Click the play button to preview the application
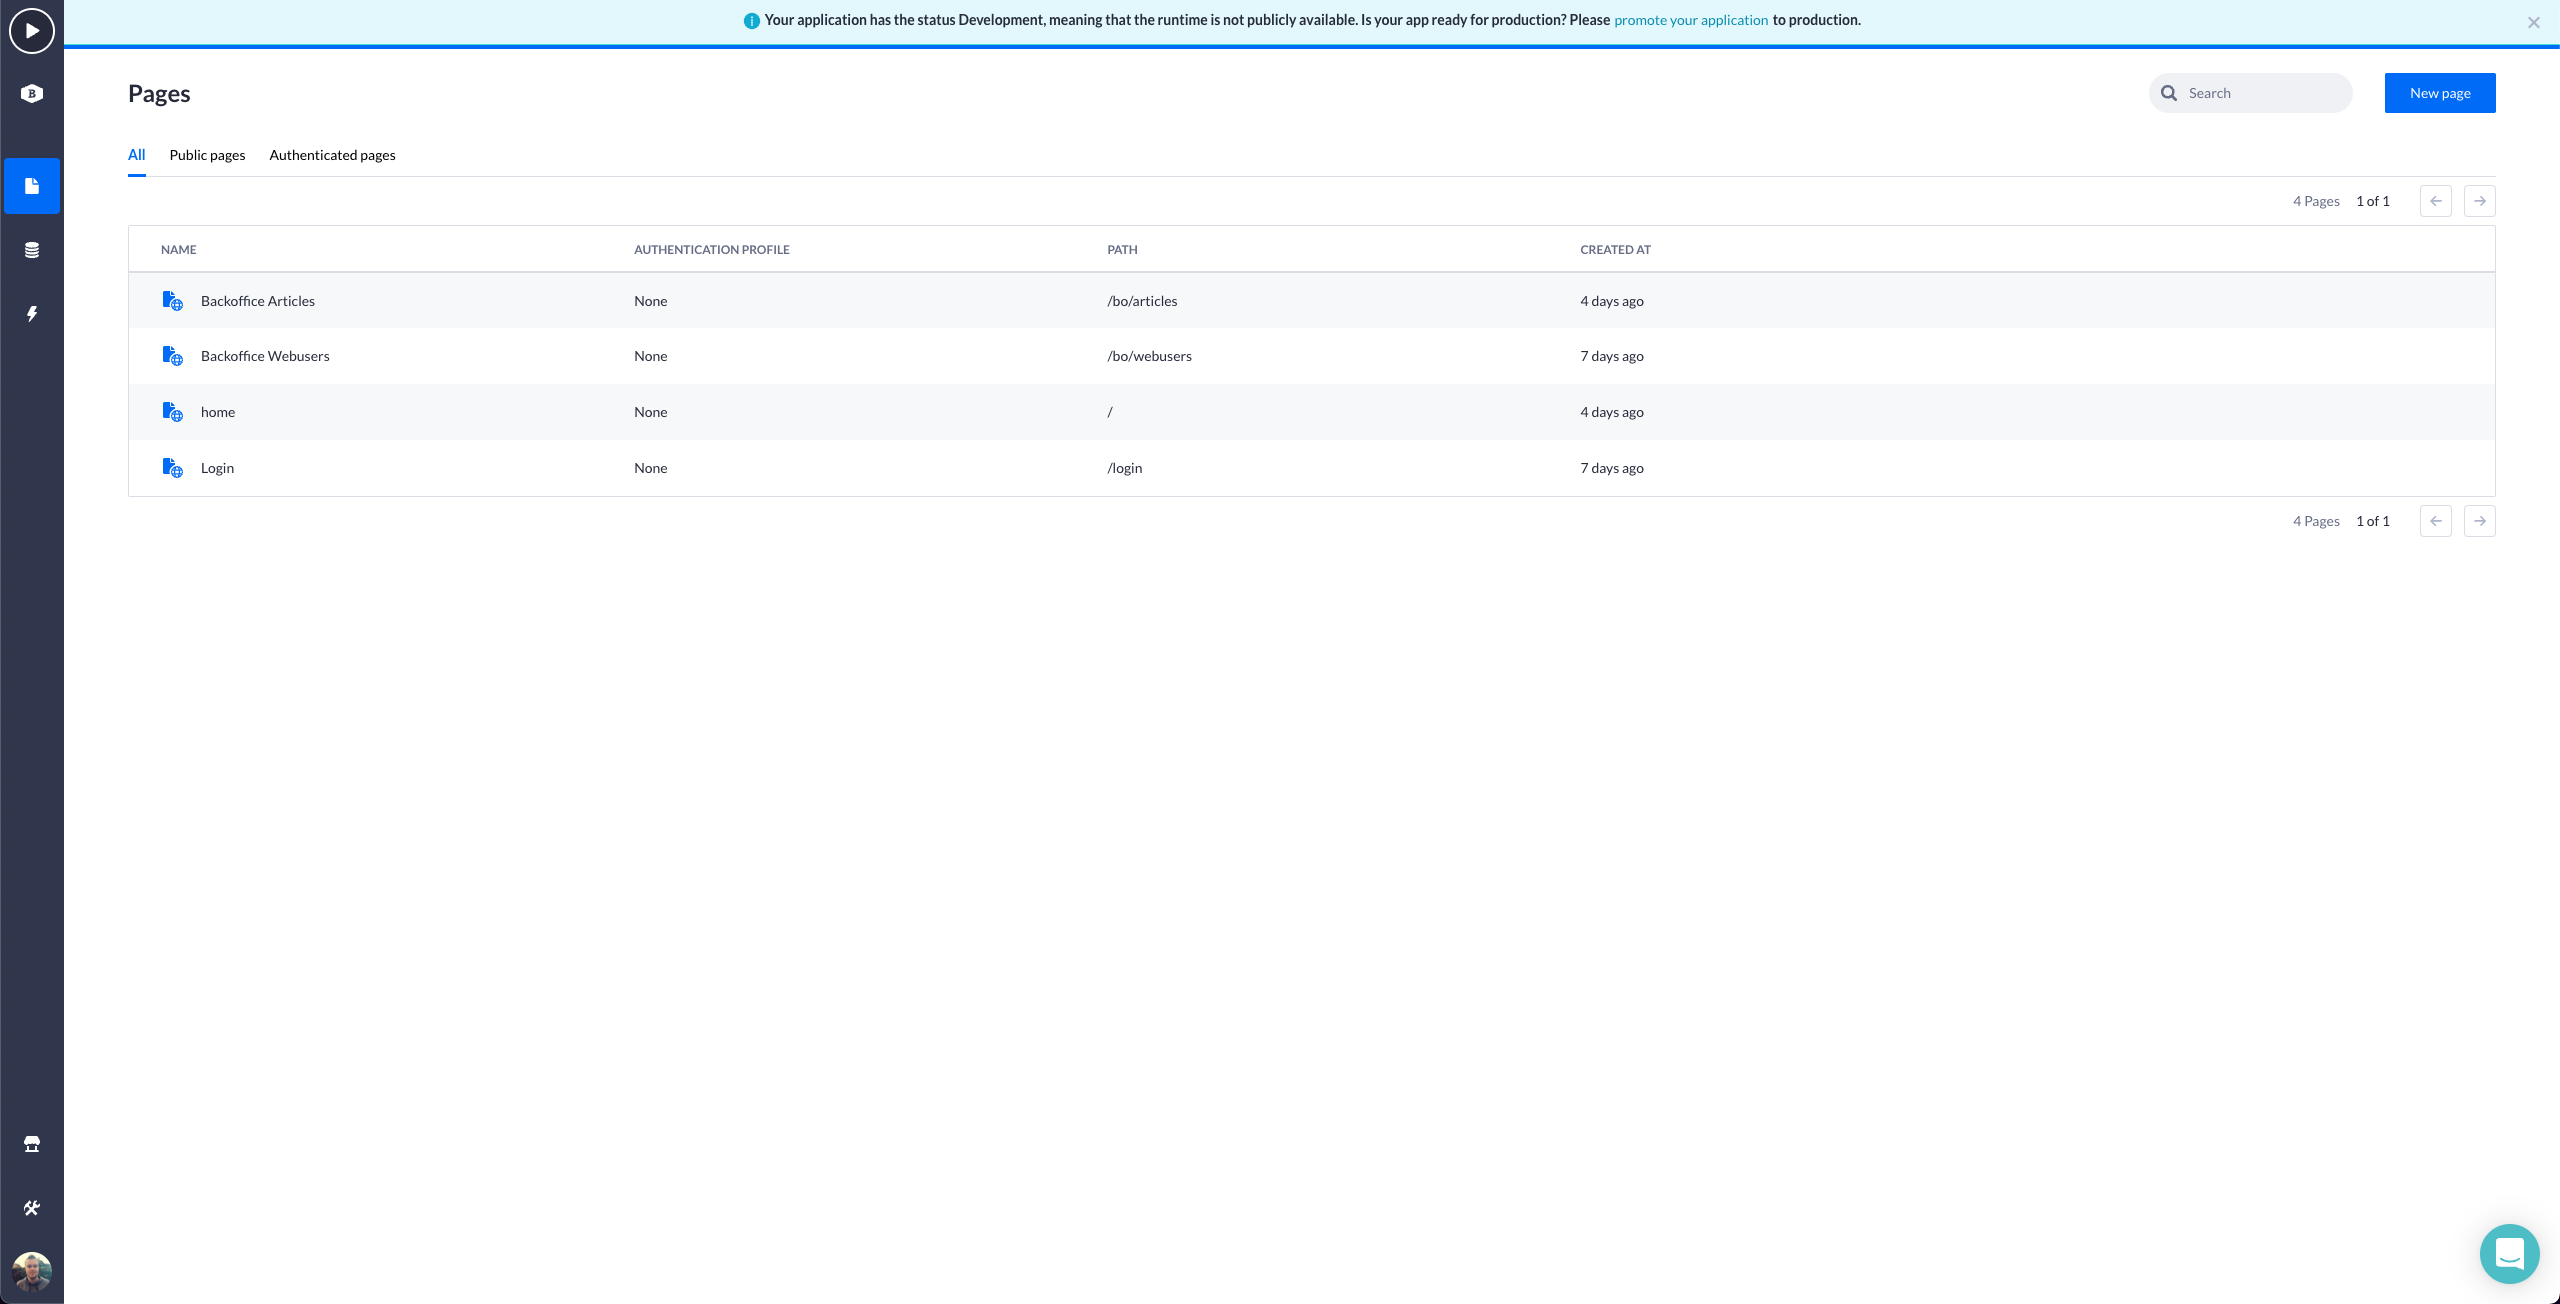Screen dimensions: 2560x1304 pyautogui.click(x=31, y=30)
